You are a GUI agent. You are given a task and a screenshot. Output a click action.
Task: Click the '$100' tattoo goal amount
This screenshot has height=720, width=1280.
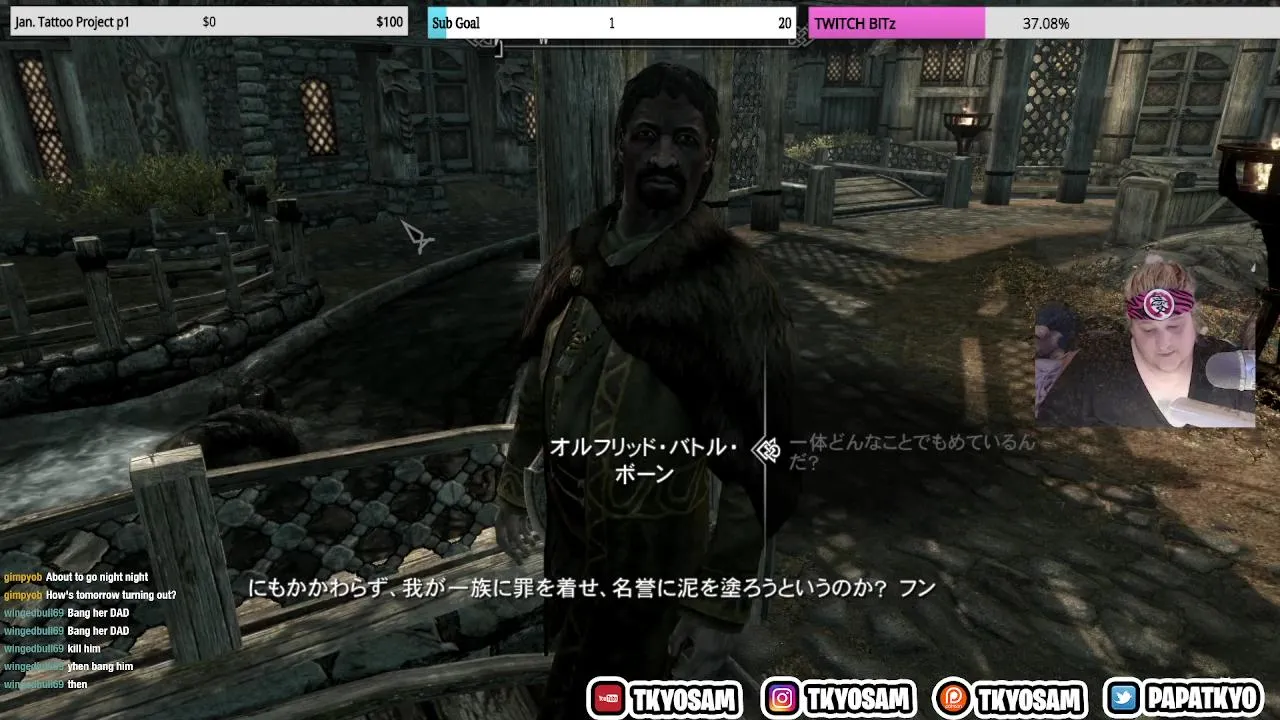(x=390, y=22)
